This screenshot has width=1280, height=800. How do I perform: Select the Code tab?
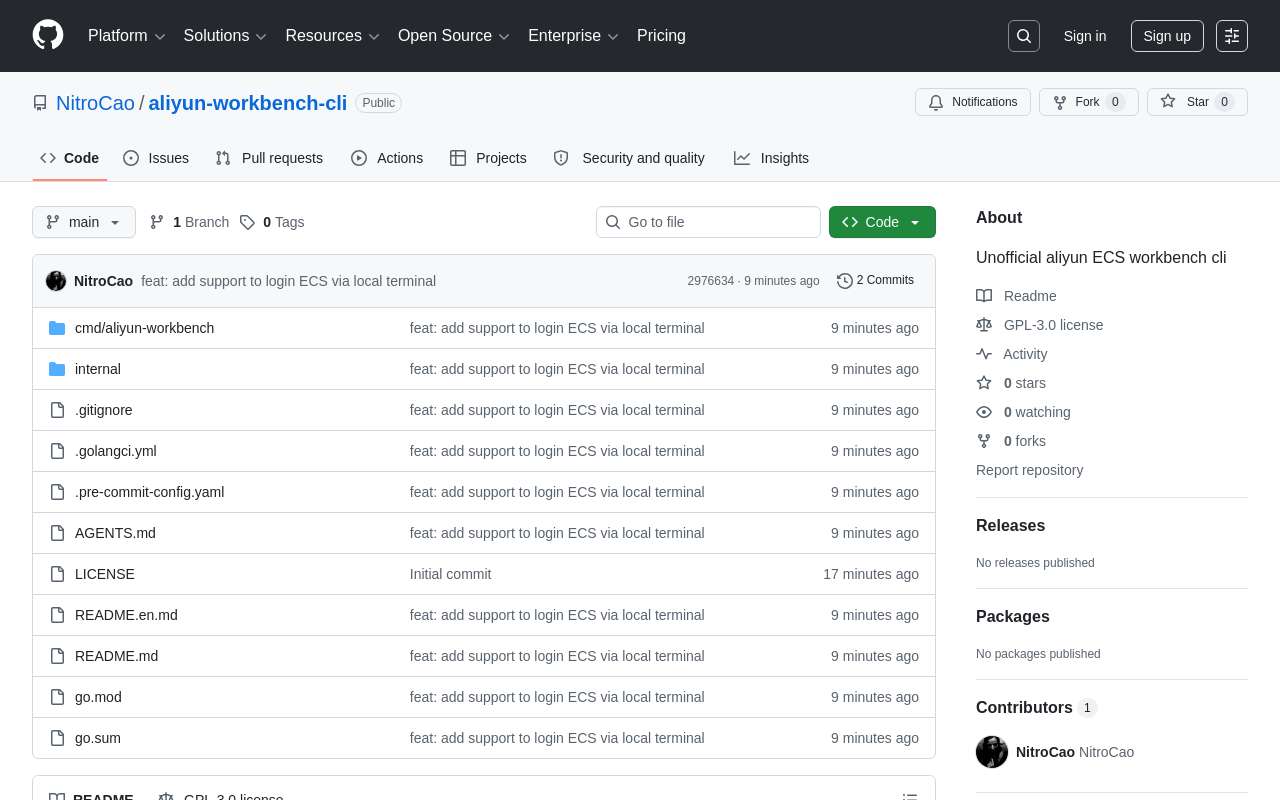[x=70, y=158]
